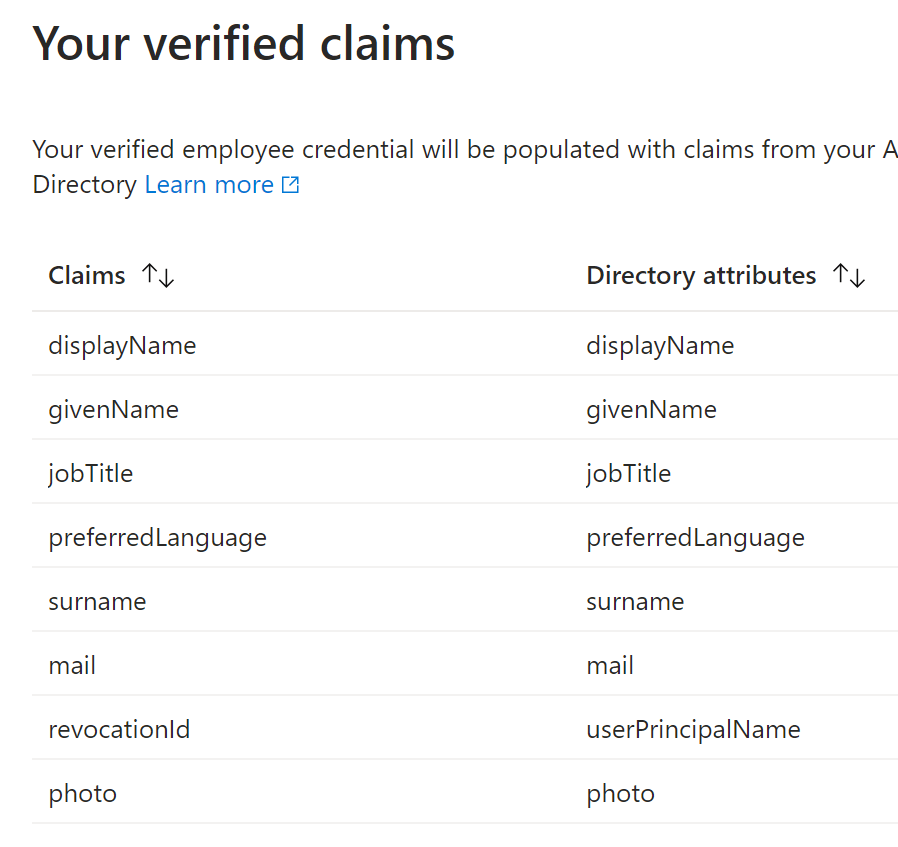Select givenName in the Claims column

tap(113, 410)
